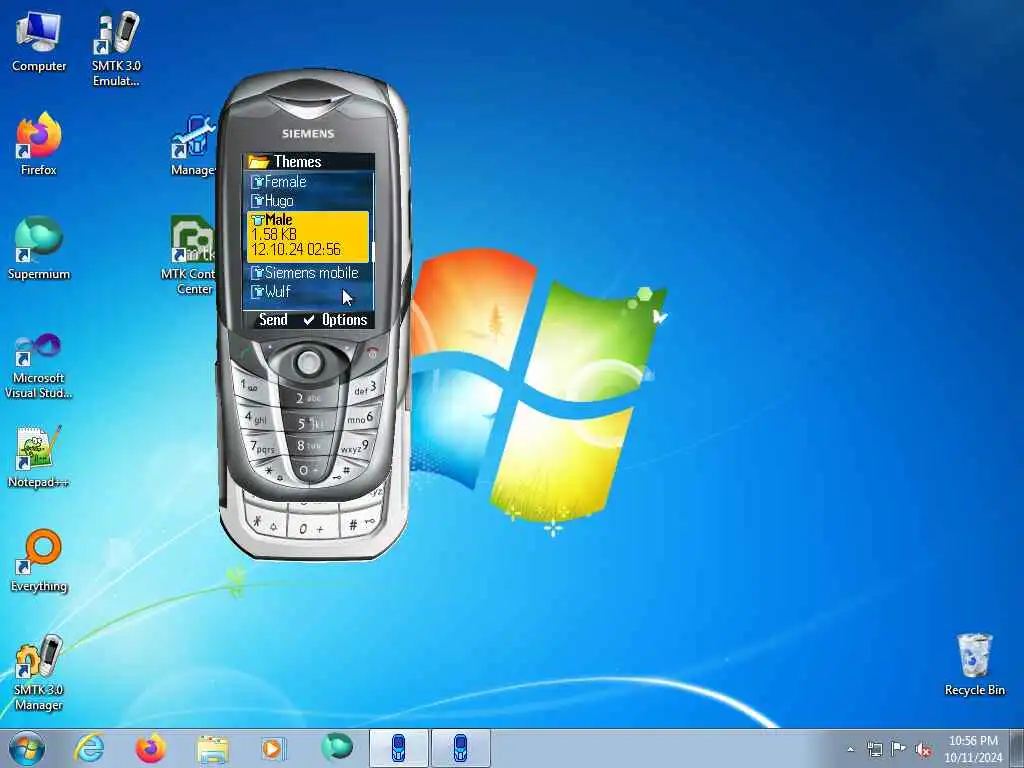Select the Wulf theme on the phone screen
This screenshot has height=768, width=1024.
tap(307, 291)
